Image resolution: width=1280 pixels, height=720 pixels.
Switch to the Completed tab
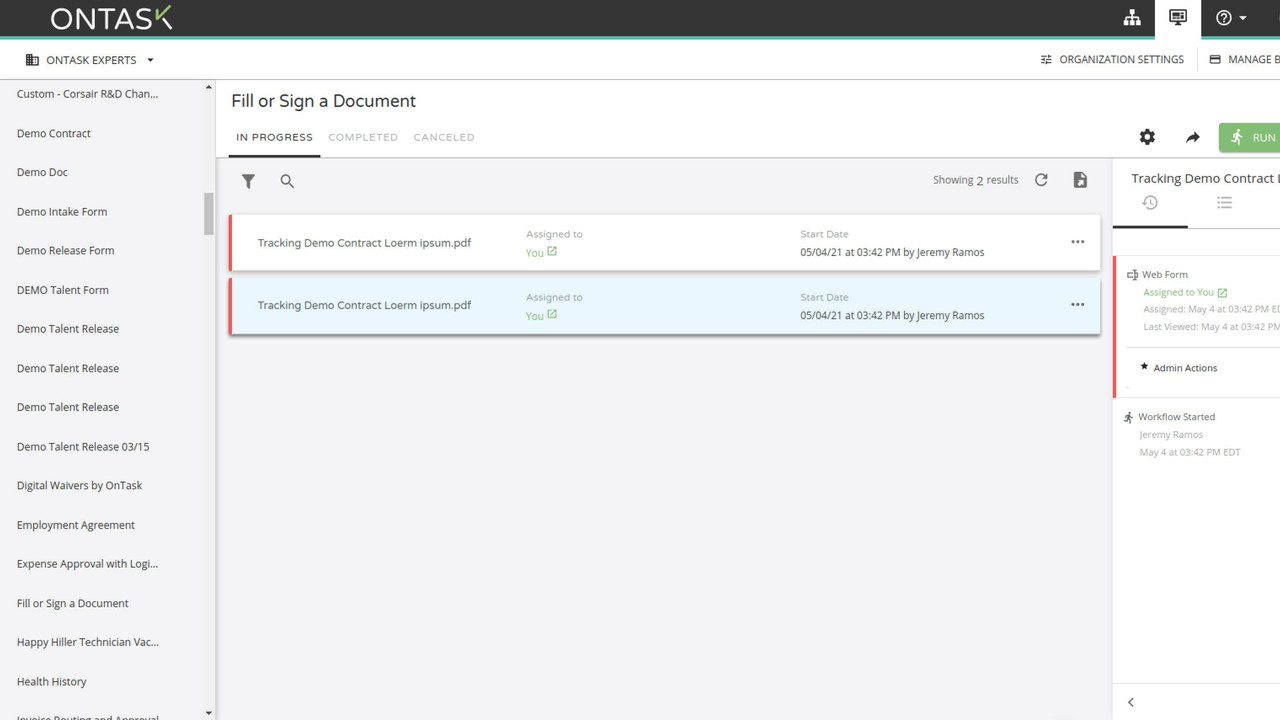coord(363,137)
